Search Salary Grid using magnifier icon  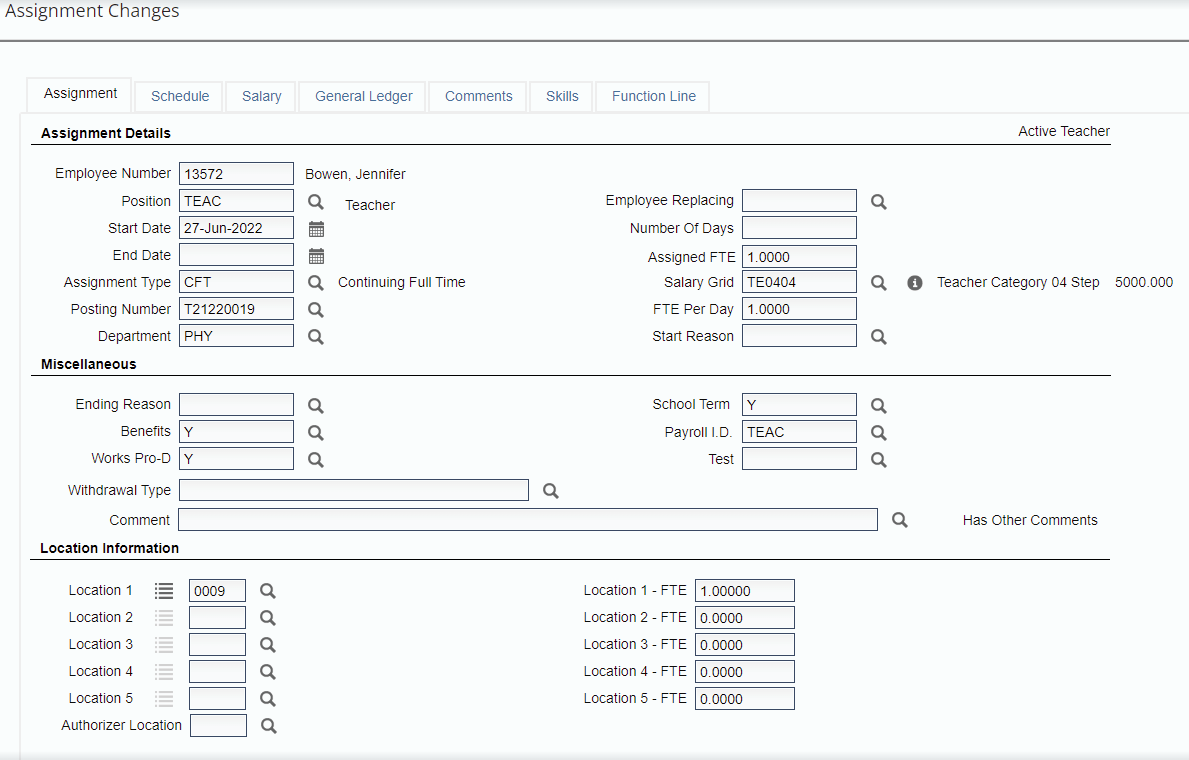[x=878, y=283]
